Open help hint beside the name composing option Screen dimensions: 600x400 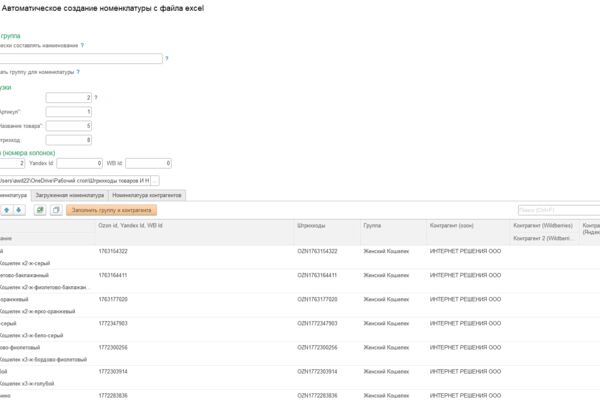(82, 45)
